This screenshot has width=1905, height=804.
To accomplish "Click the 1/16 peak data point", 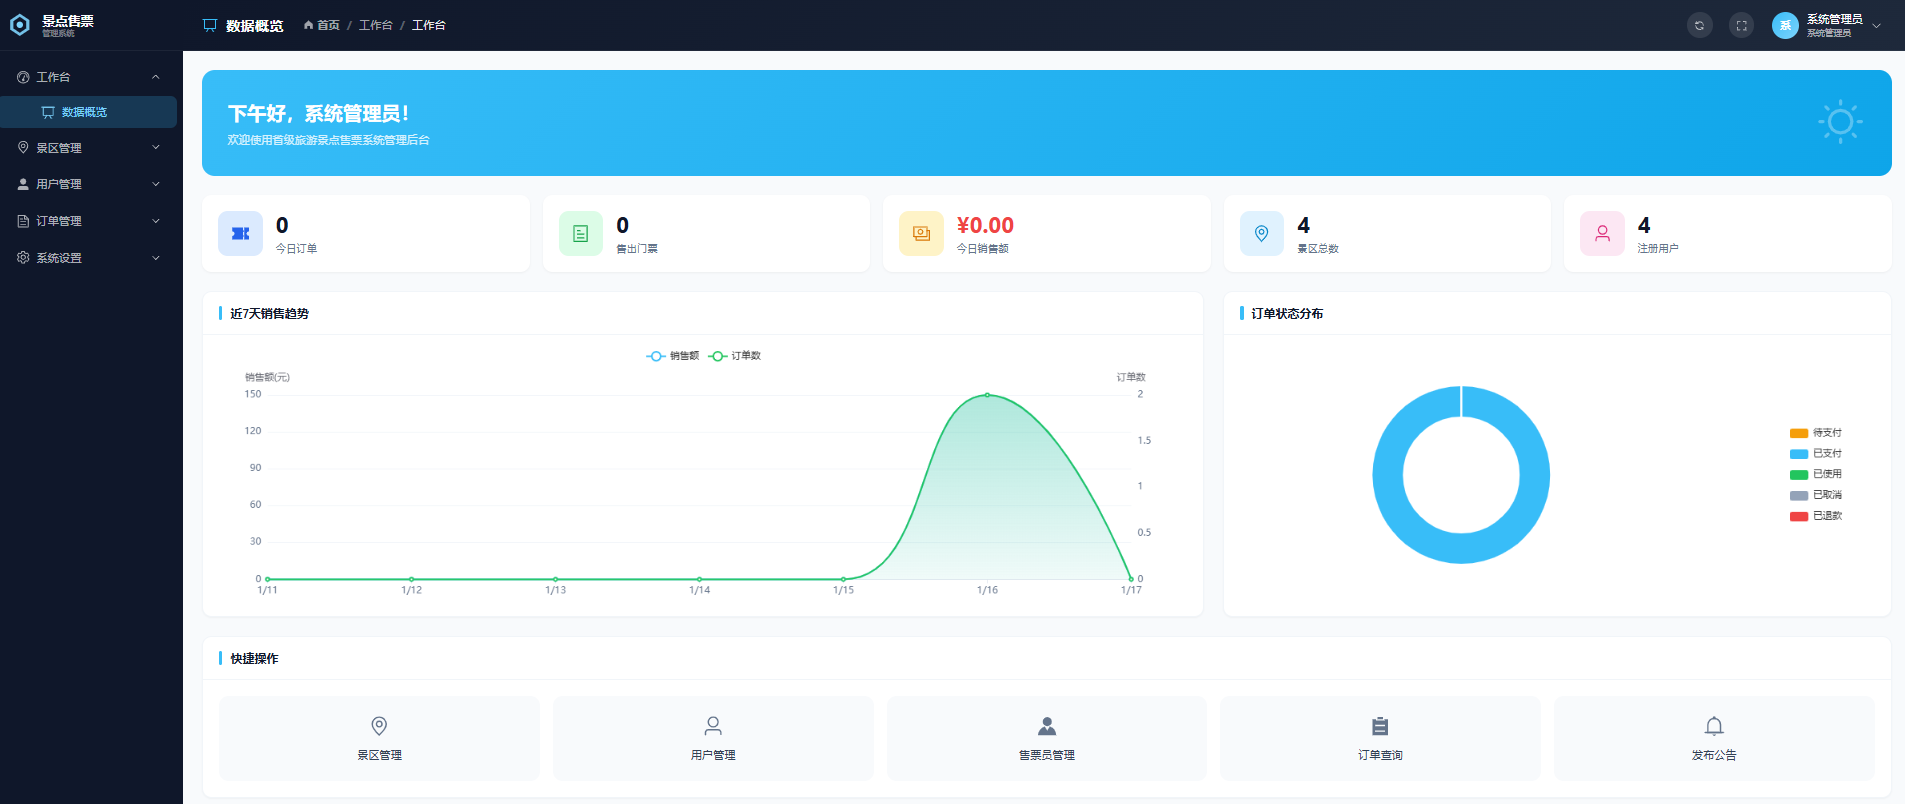I will click(987, 395).
